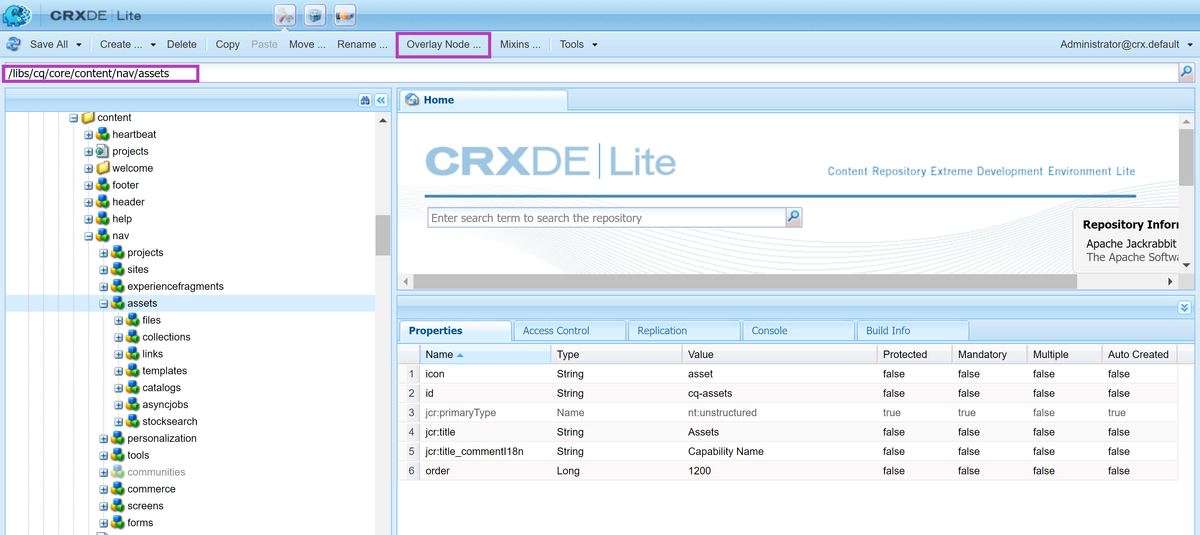Collapse the properties panel double-chevron icon
The width and height of the screenshot is (1200, 535).
pyautogui.click(x=1184, y=308)
